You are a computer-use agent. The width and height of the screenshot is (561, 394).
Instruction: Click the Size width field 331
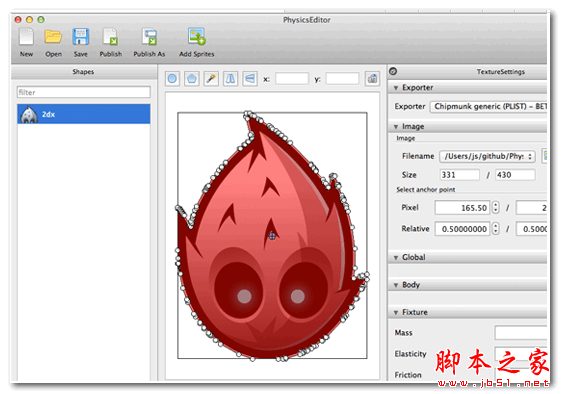click(x=459, y=175)
